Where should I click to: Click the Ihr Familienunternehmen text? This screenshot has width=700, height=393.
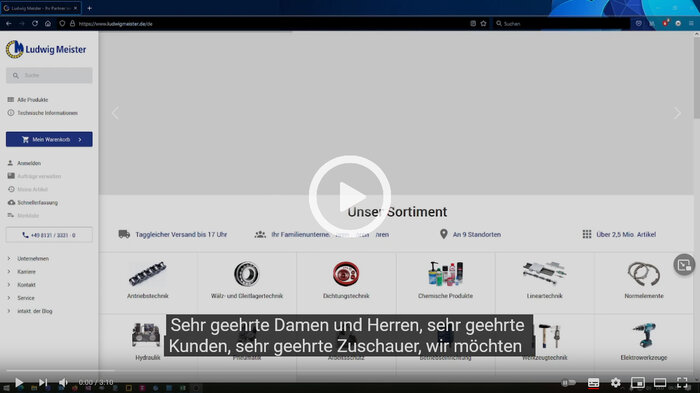click(x=330, y=234)
